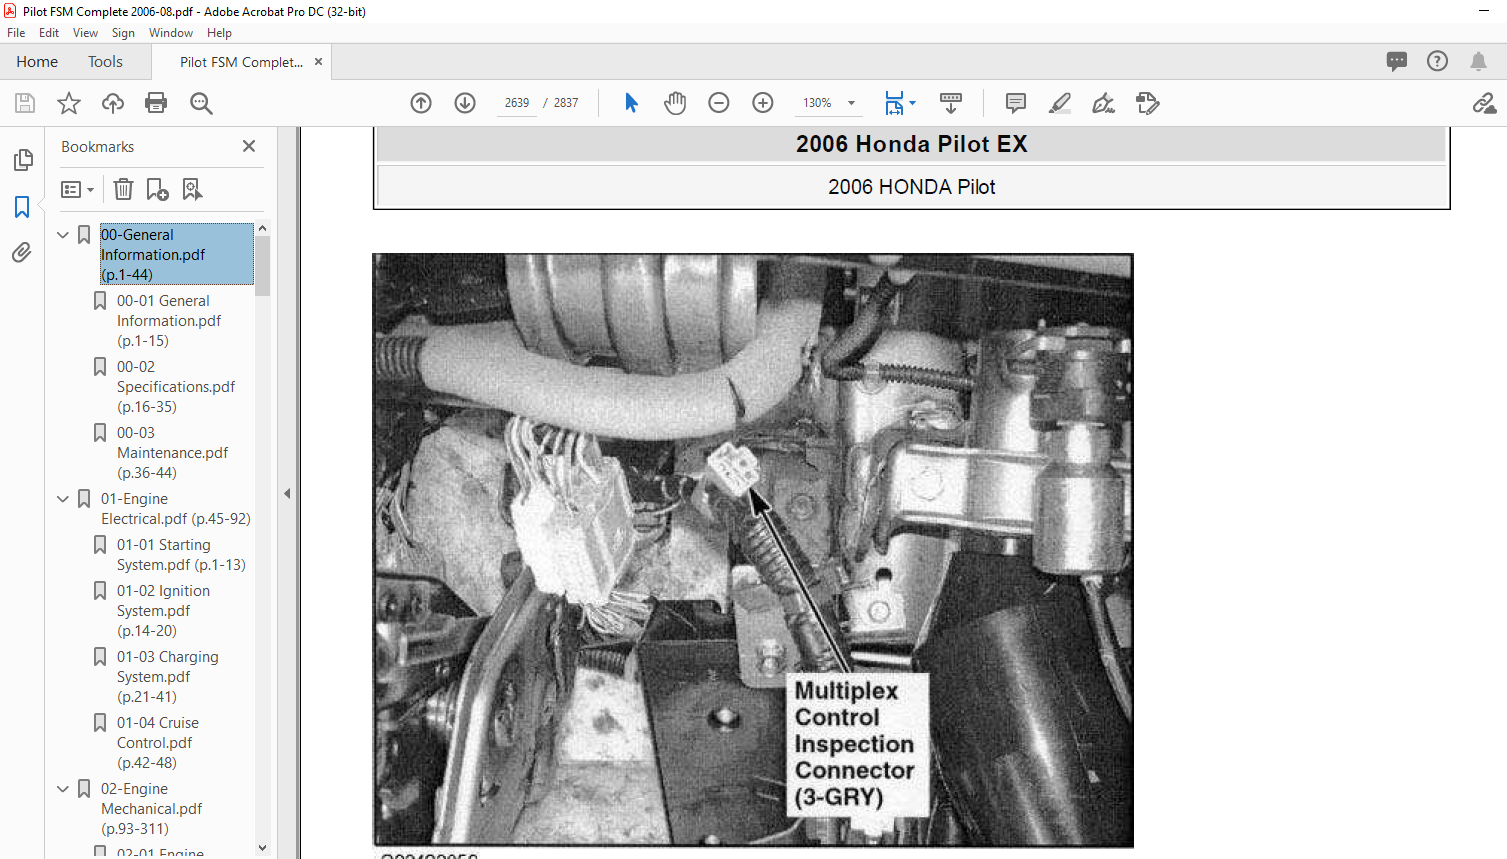Share a link to the file icon
Image resolution: width=1507 pixels, height=859 pixels.
(x=1484, y=103)
